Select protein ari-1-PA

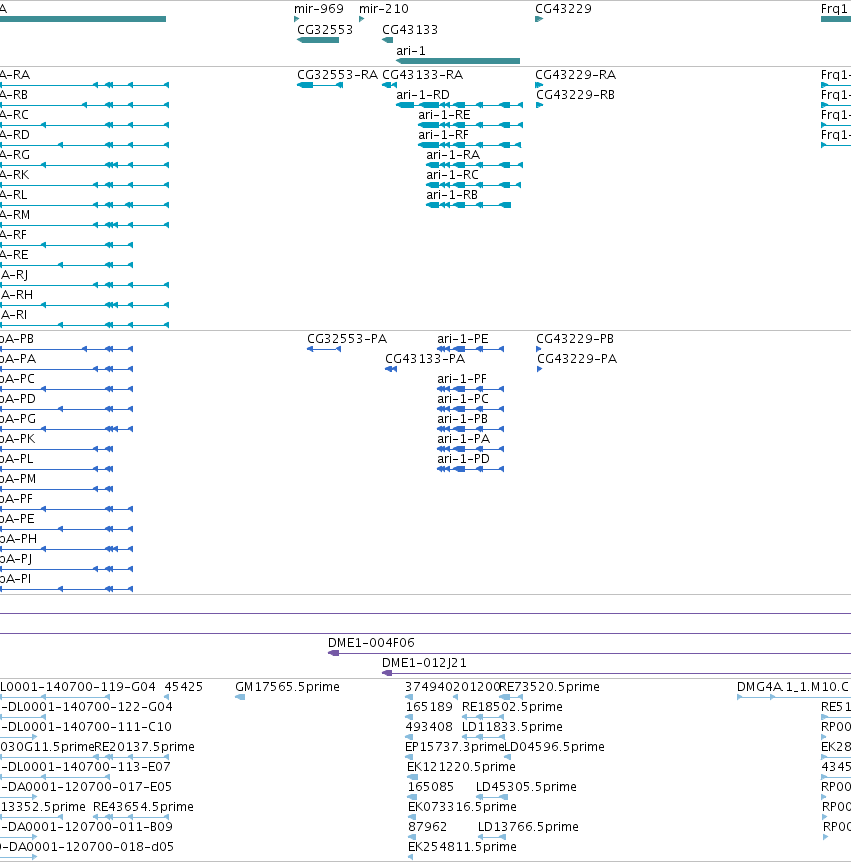471,449
